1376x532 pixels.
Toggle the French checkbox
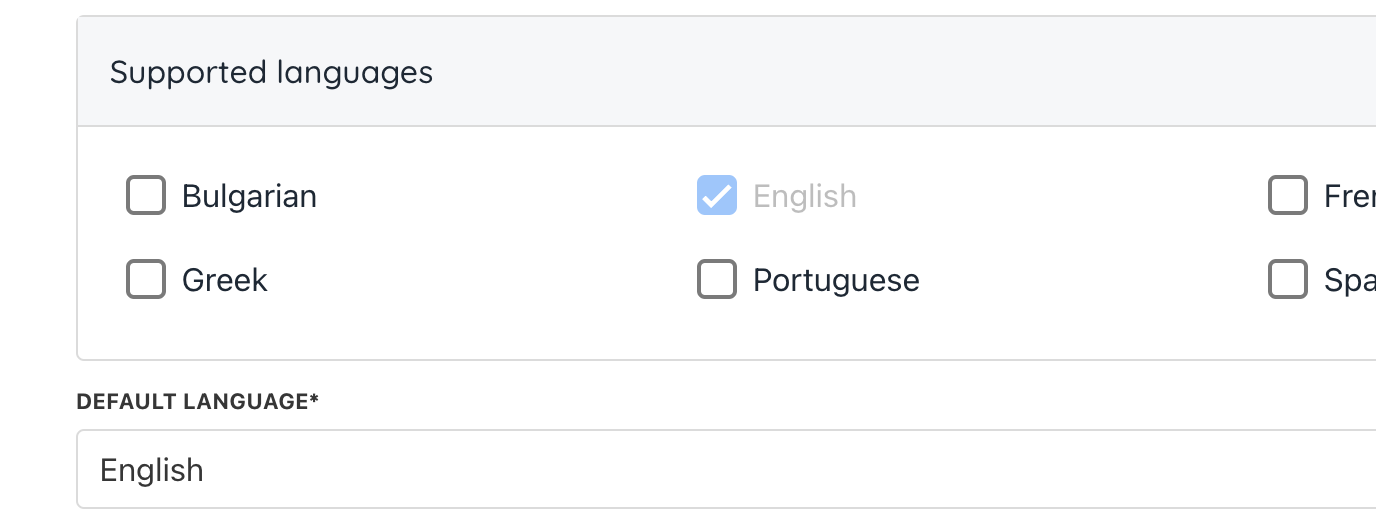(1288, 196)
